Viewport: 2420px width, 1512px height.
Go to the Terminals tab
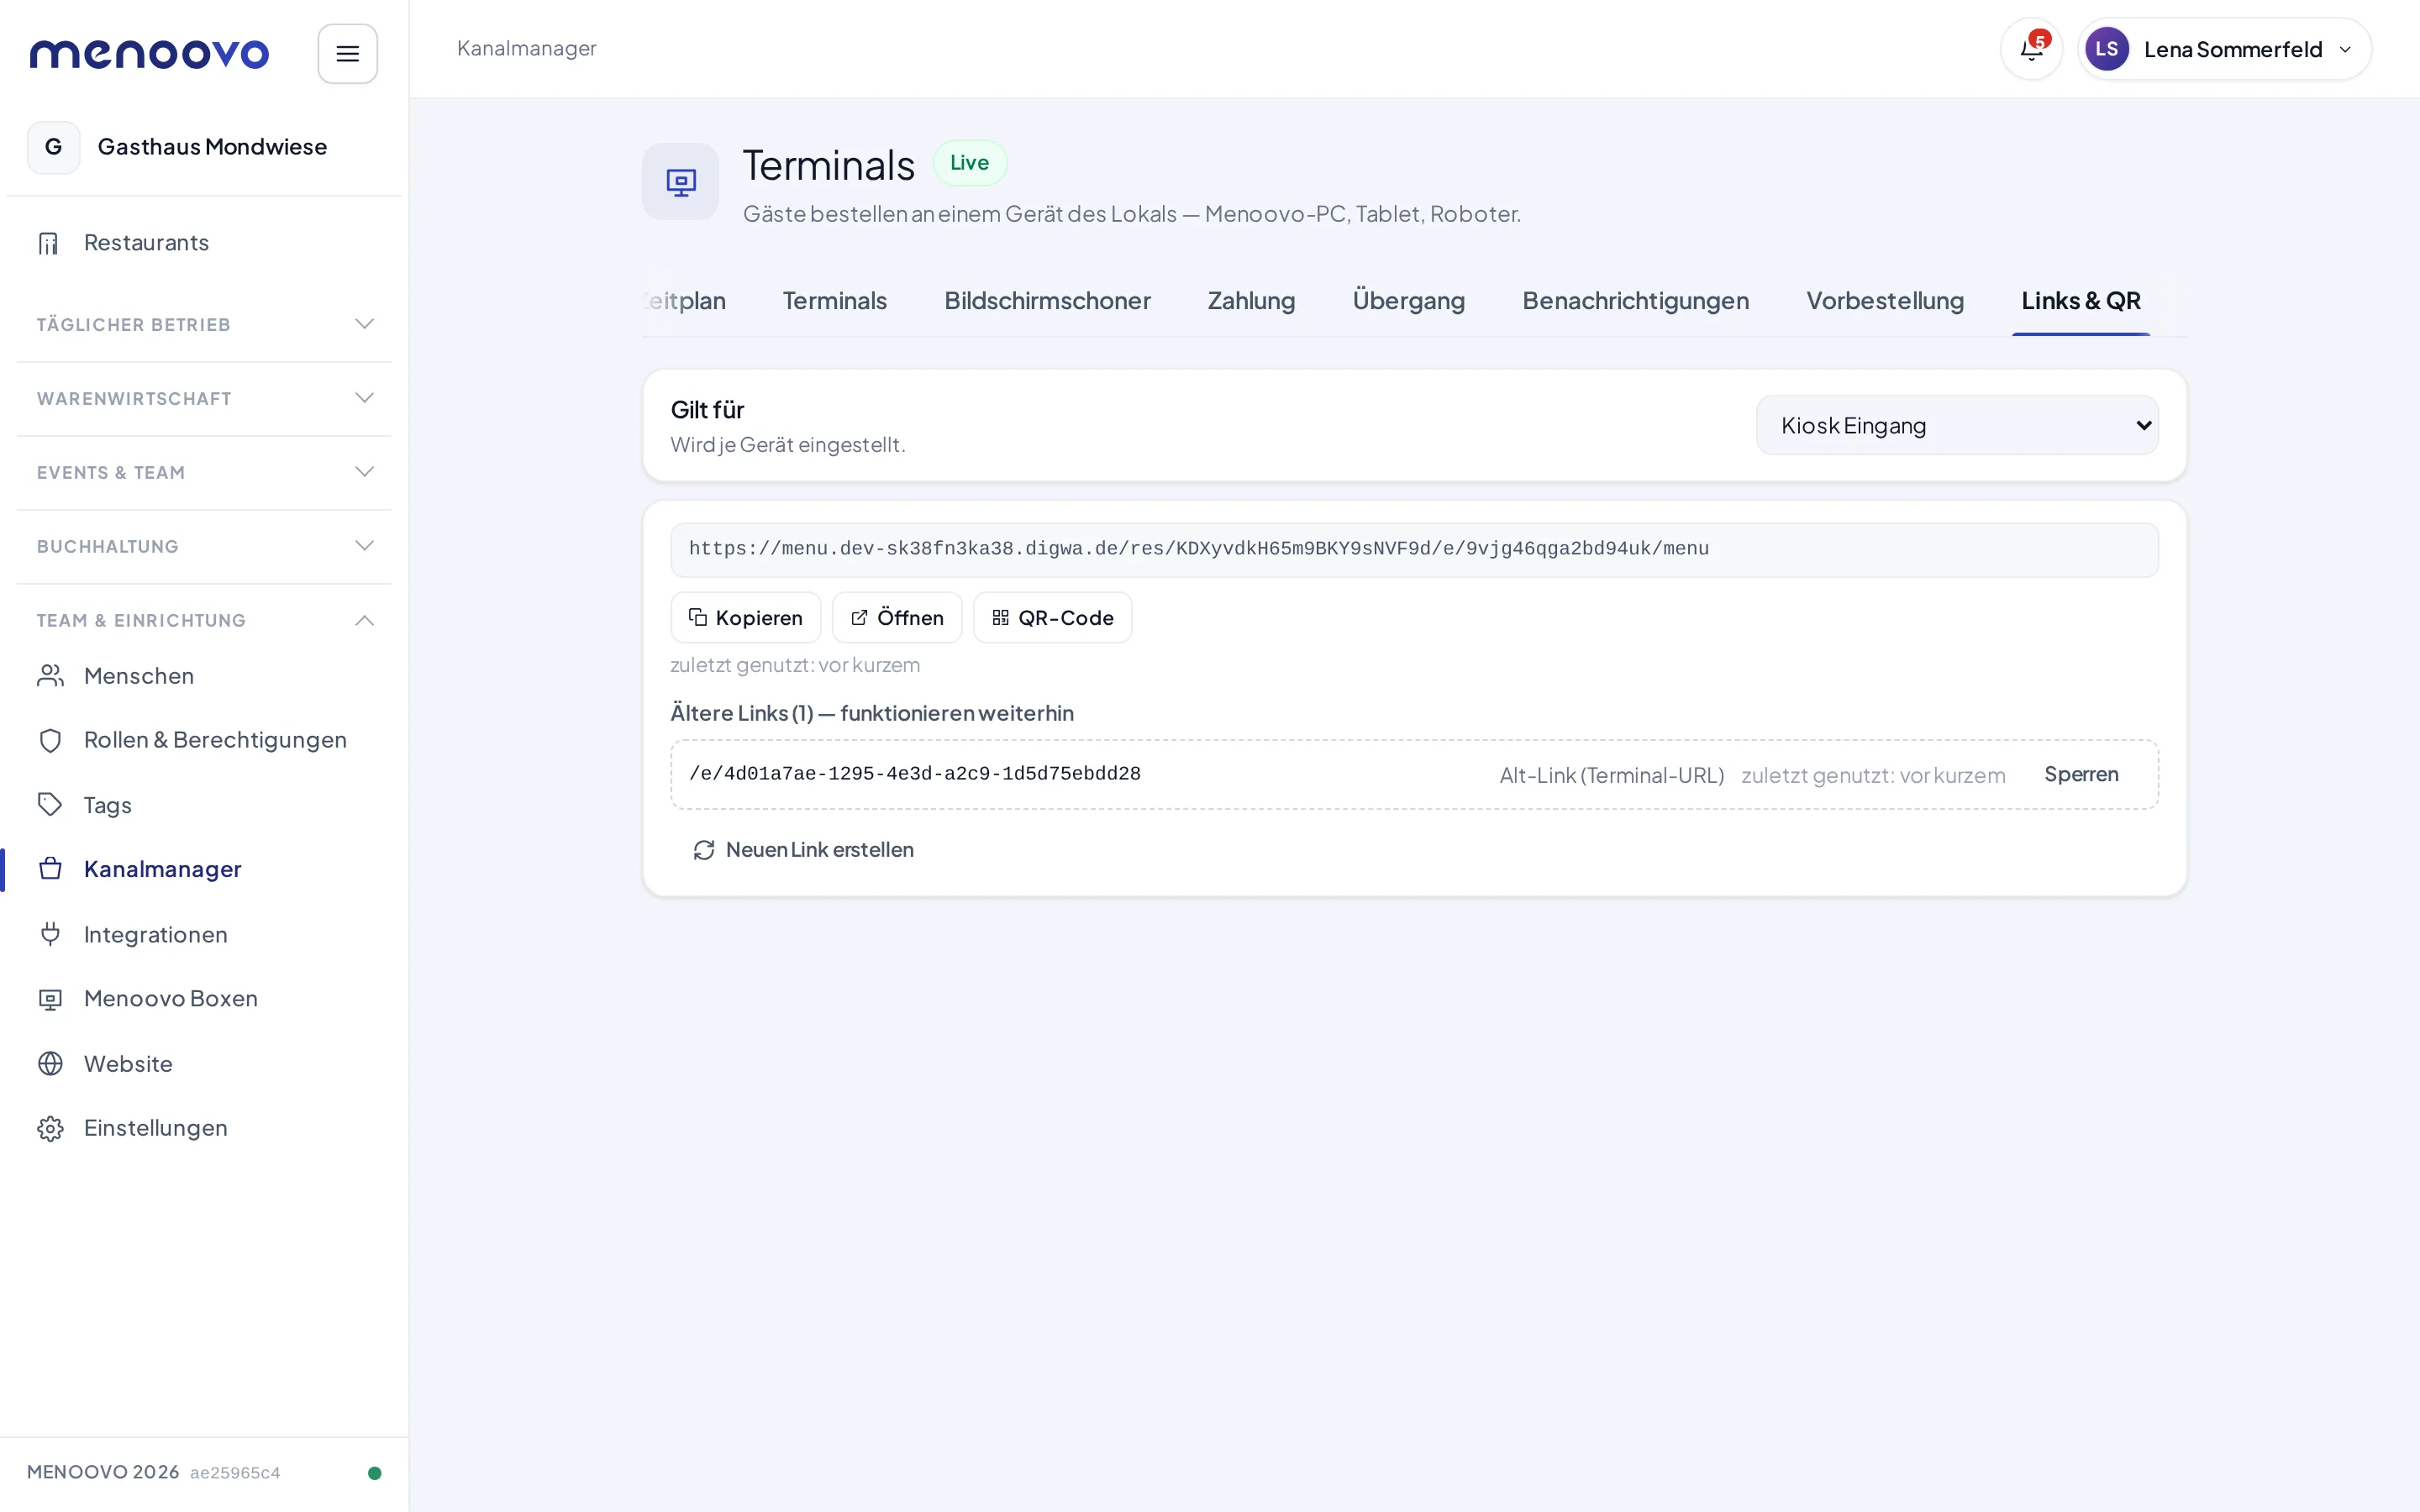coord(834,300)
